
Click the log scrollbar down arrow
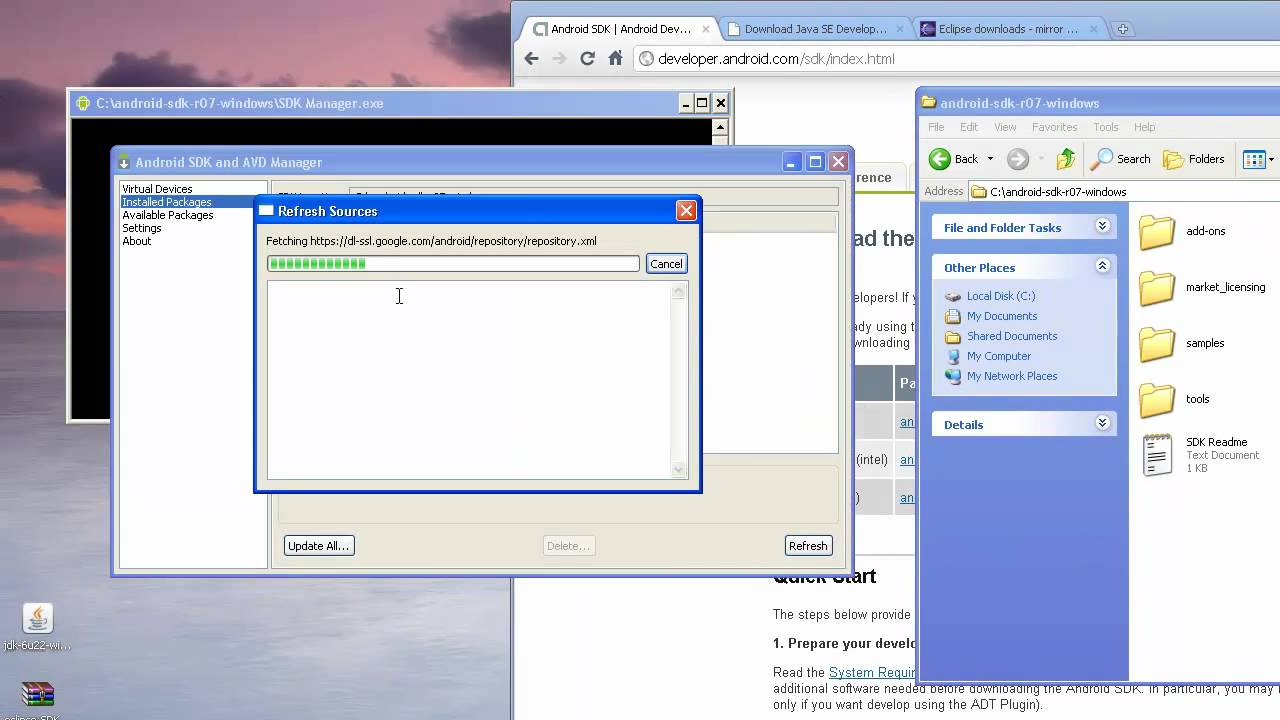click(x=679, y=469)
